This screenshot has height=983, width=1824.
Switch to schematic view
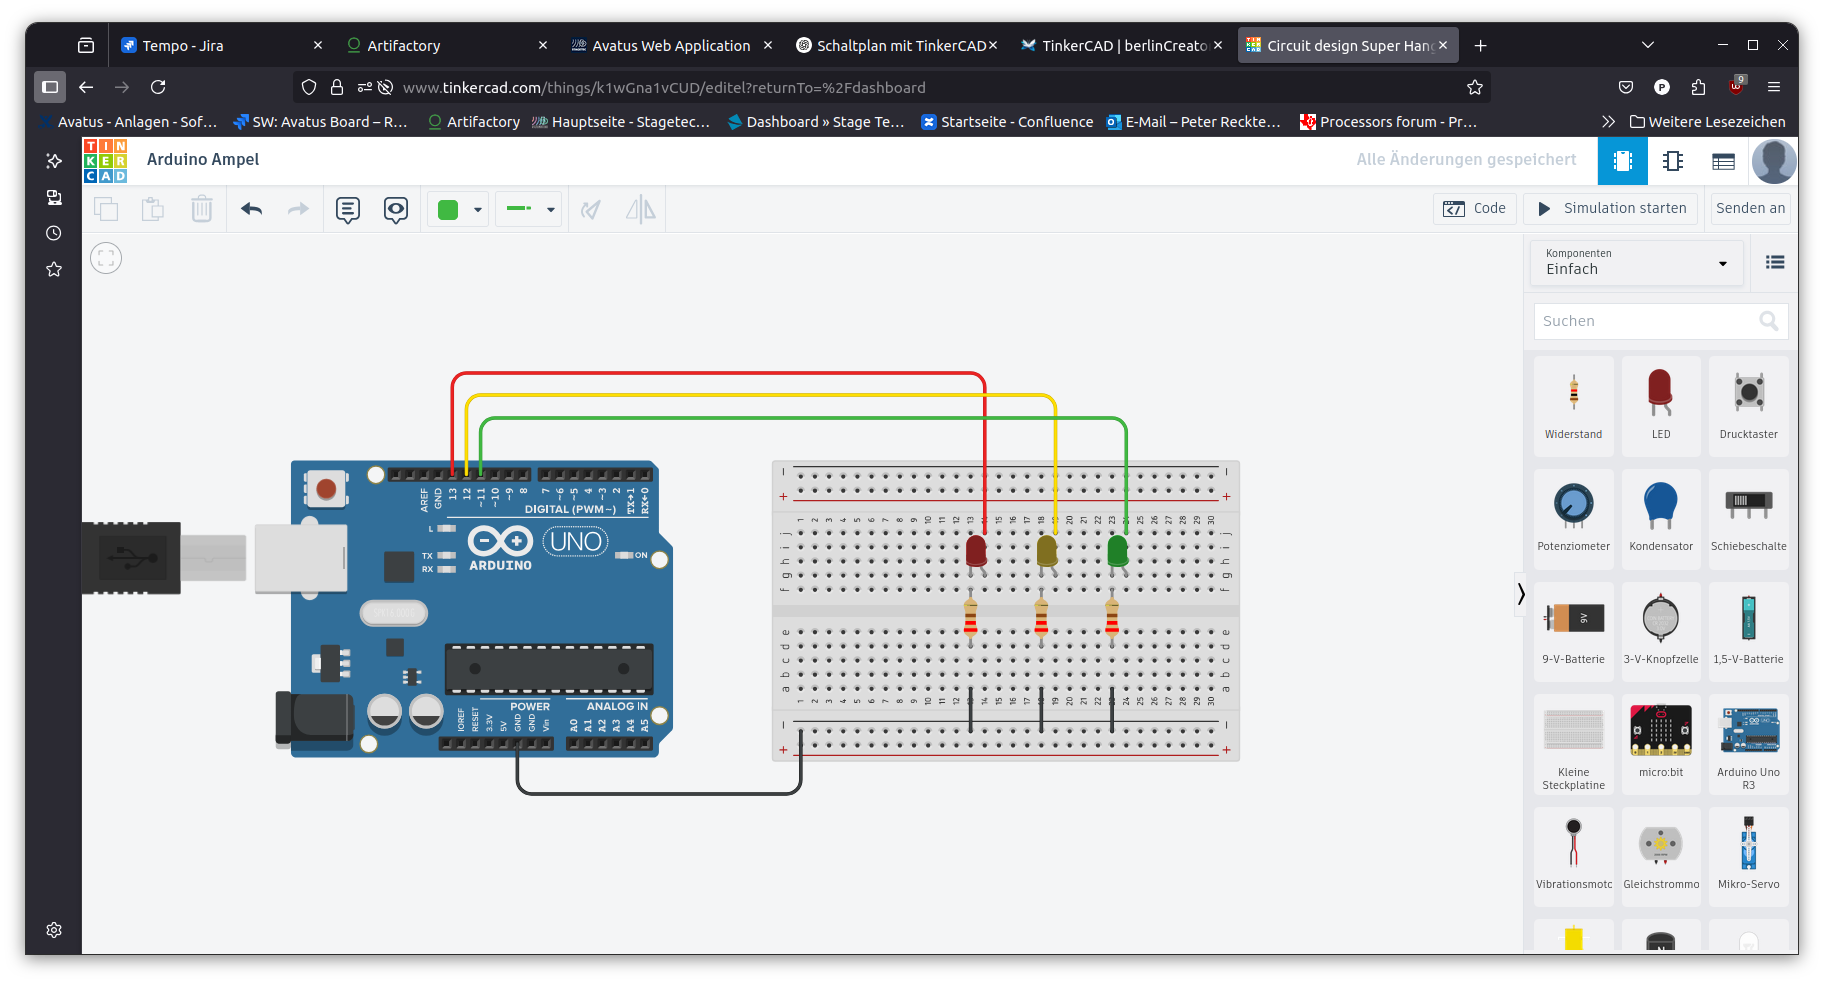pos(1673,161)
